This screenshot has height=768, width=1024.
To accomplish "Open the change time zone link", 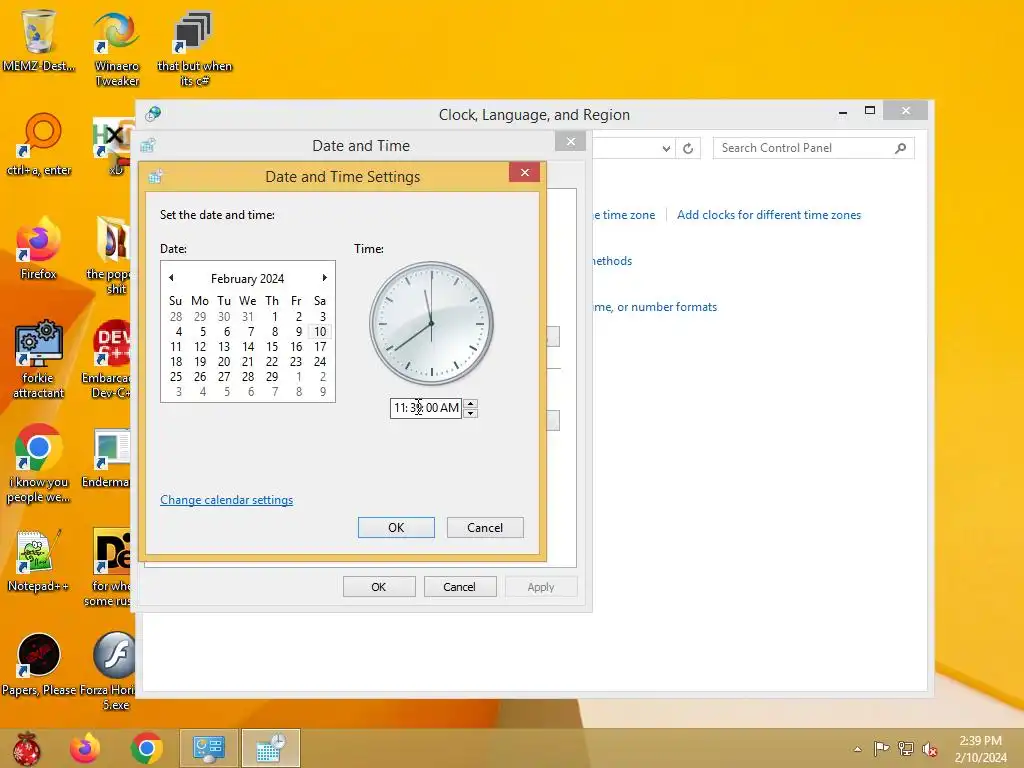I will [x=624, y=215].
